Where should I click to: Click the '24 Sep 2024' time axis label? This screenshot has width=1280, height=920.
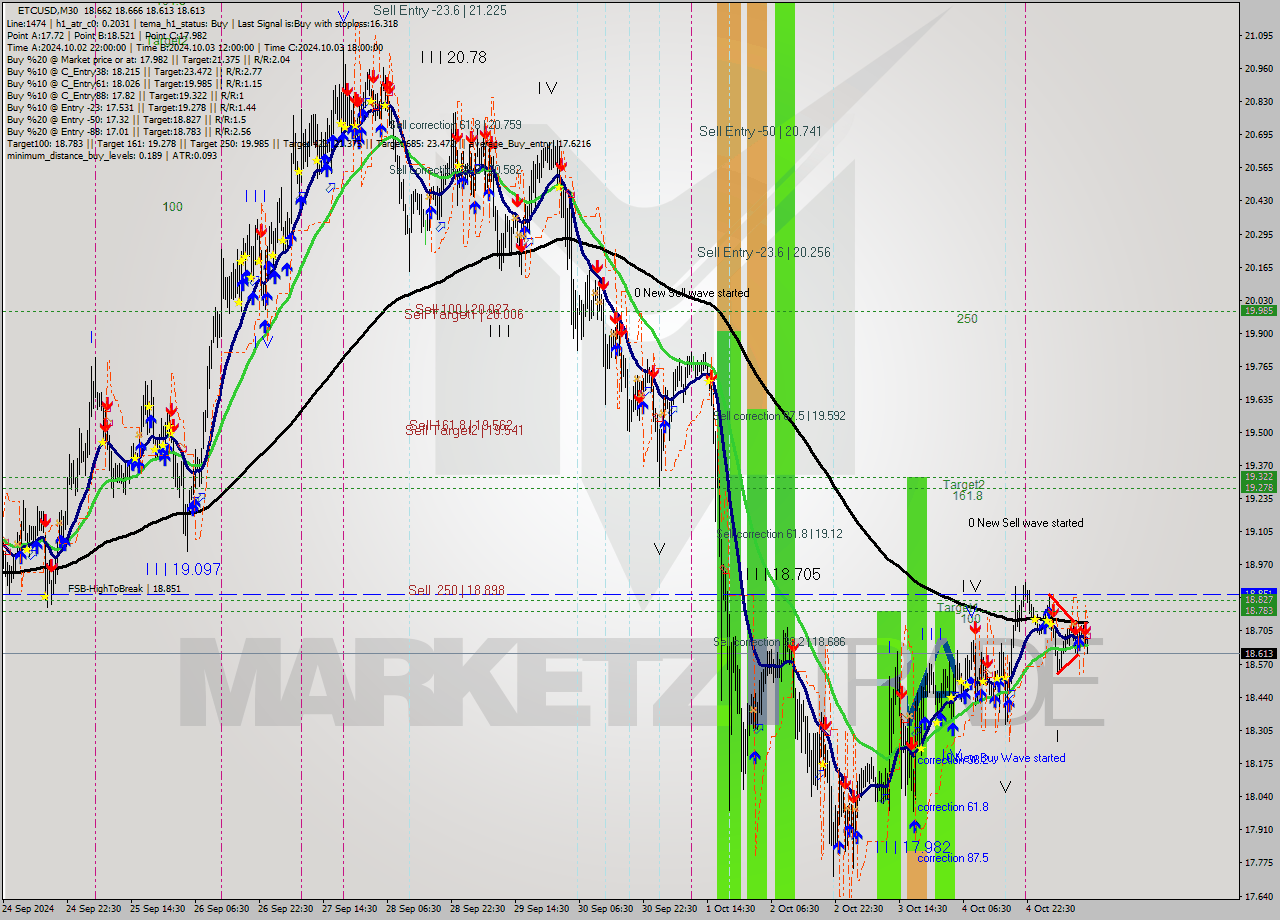click(28, 909)
